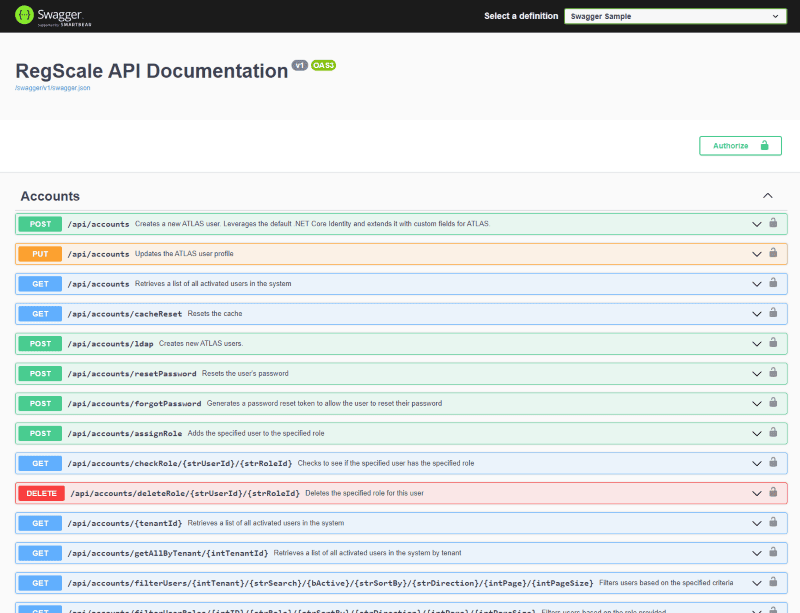800x613 pixels.
Task: Click 'Adds the specified user to the specified role'
Action: coord(256,433)
